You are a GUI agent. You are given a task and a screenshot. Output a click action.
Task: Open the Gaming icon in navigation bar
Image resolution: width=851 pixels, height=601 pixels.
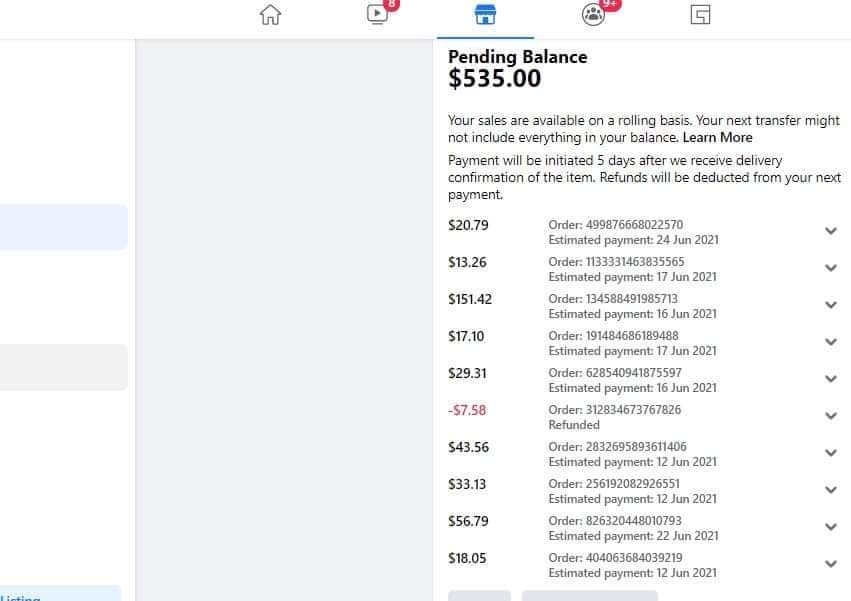point(700,15)
